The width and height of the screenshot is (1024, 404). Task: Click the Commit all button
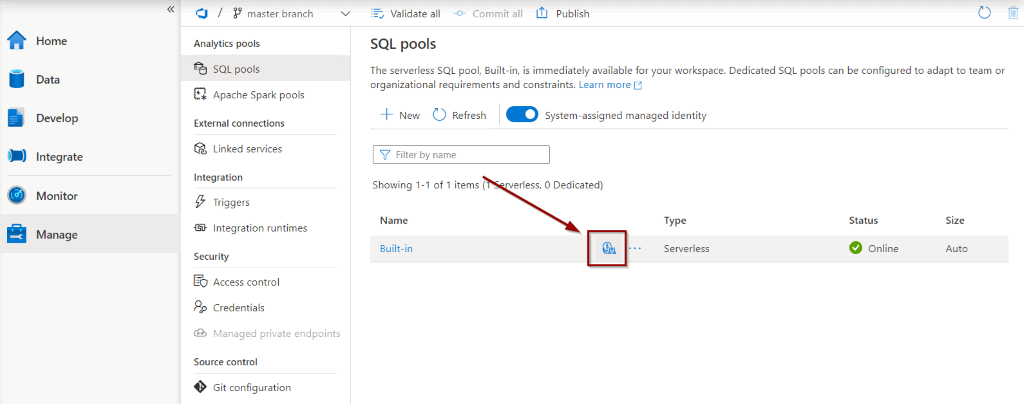[x=488, y=13]
